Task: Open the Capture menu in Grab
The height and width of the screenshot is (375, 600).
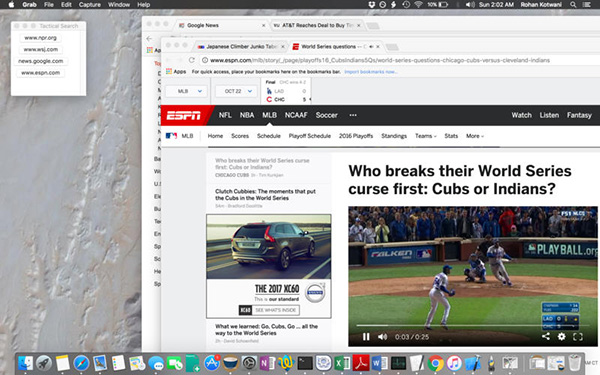Action: pyautogui.click(x=90, y=5)
